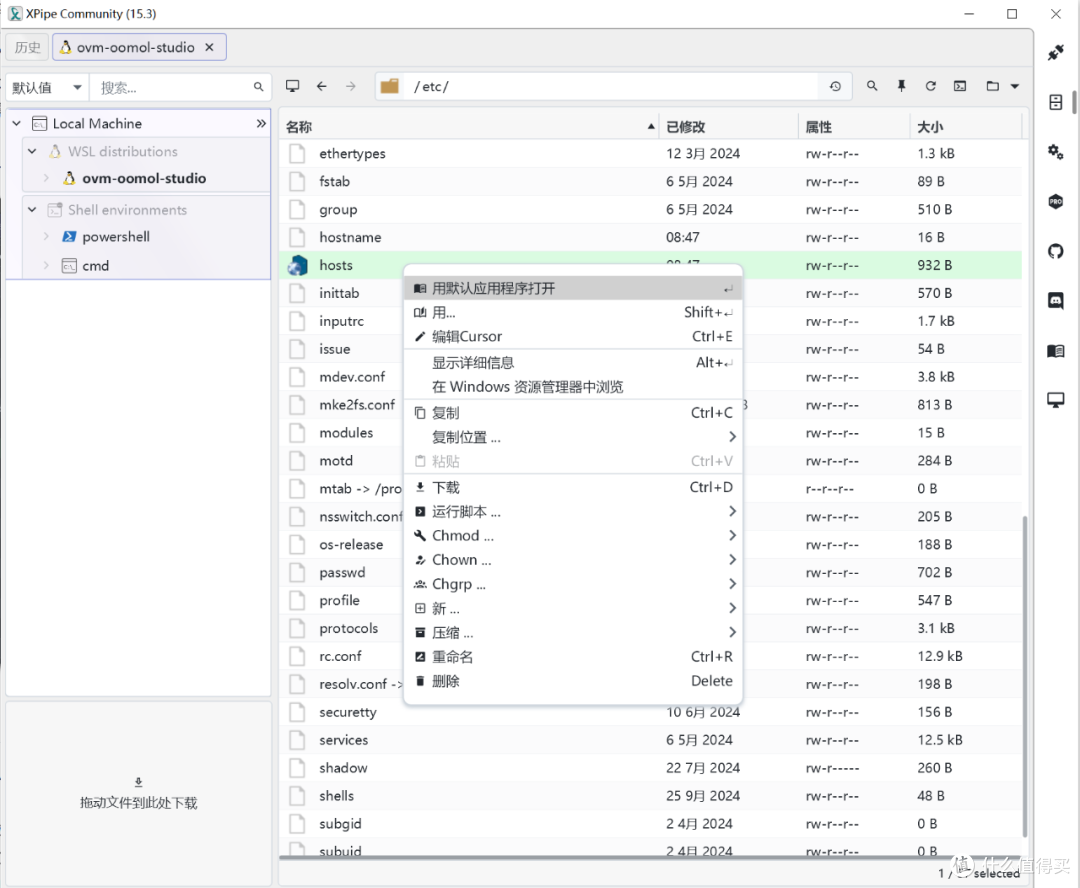
Task: Click the PRO badge icon
Action: [1055, 202]
